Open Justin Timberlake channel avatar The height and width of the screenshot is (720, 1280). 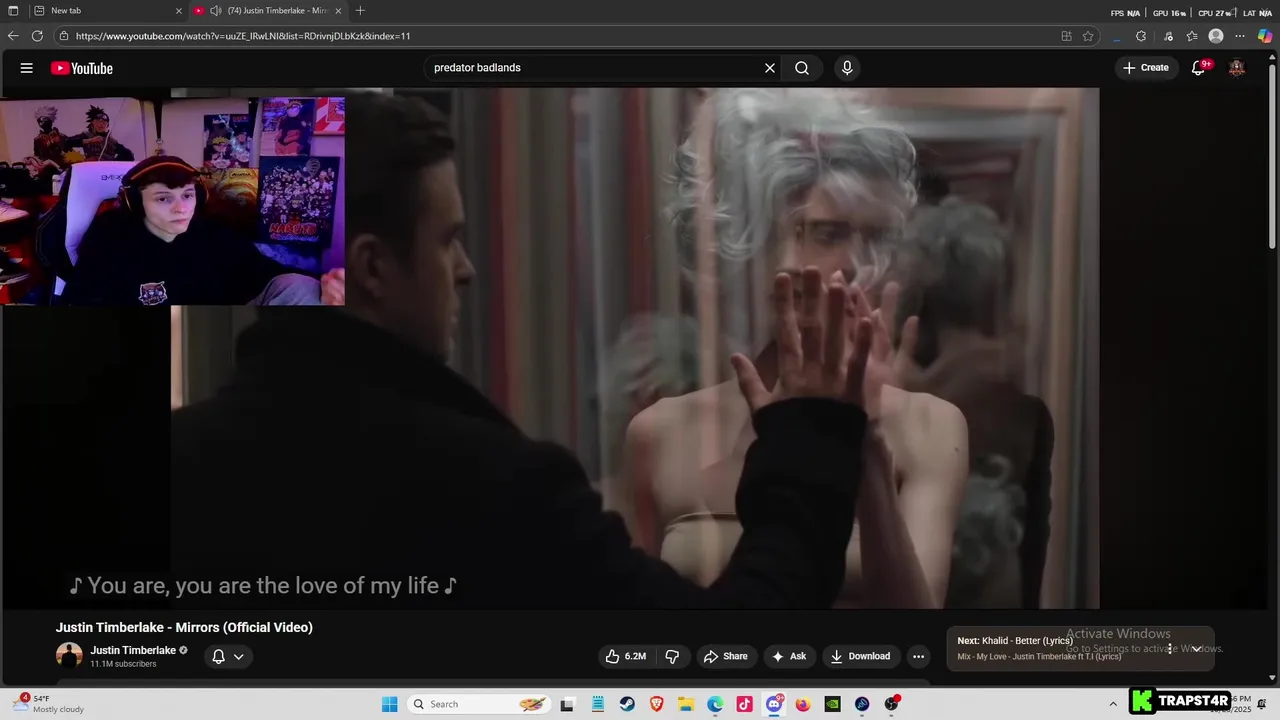pos(69,656)
